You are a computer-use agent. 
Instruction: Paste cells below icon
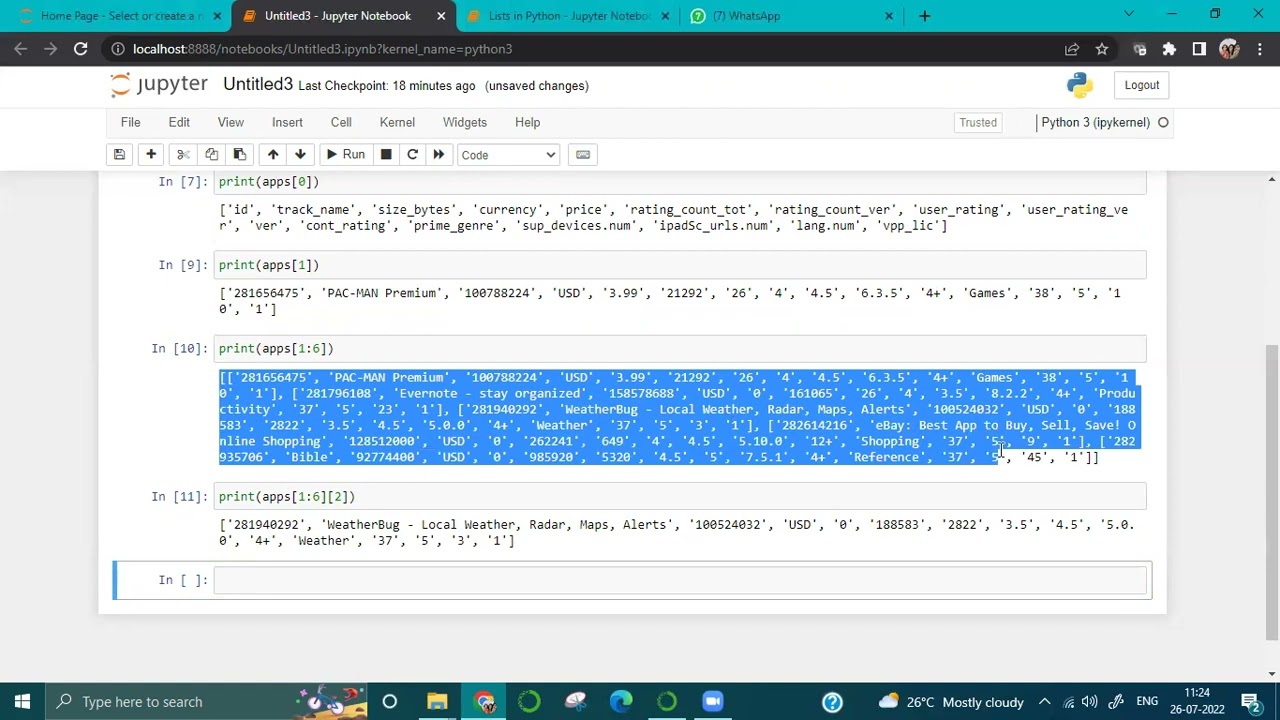239,155
